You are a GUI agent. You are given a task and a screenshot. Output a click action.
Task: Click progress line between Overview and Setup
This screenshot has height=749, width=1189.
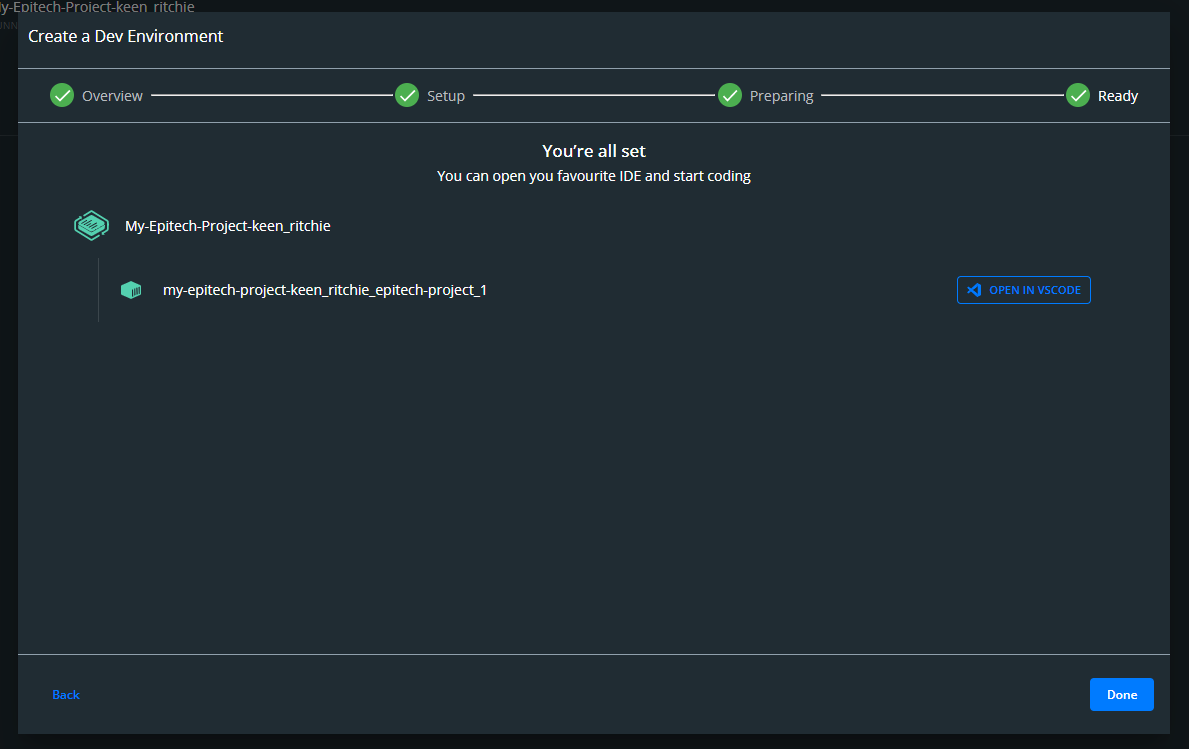pyautogui.click(x=271, y=96)
